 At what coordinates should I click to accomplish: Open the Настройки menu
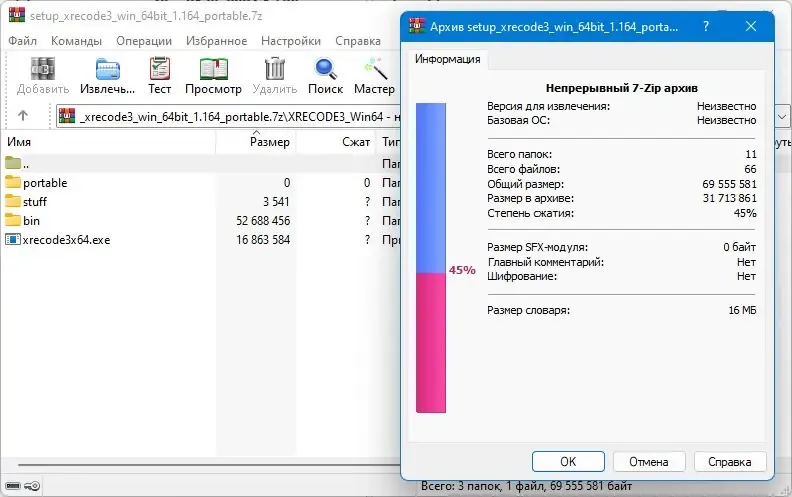[x=290, y=41]
